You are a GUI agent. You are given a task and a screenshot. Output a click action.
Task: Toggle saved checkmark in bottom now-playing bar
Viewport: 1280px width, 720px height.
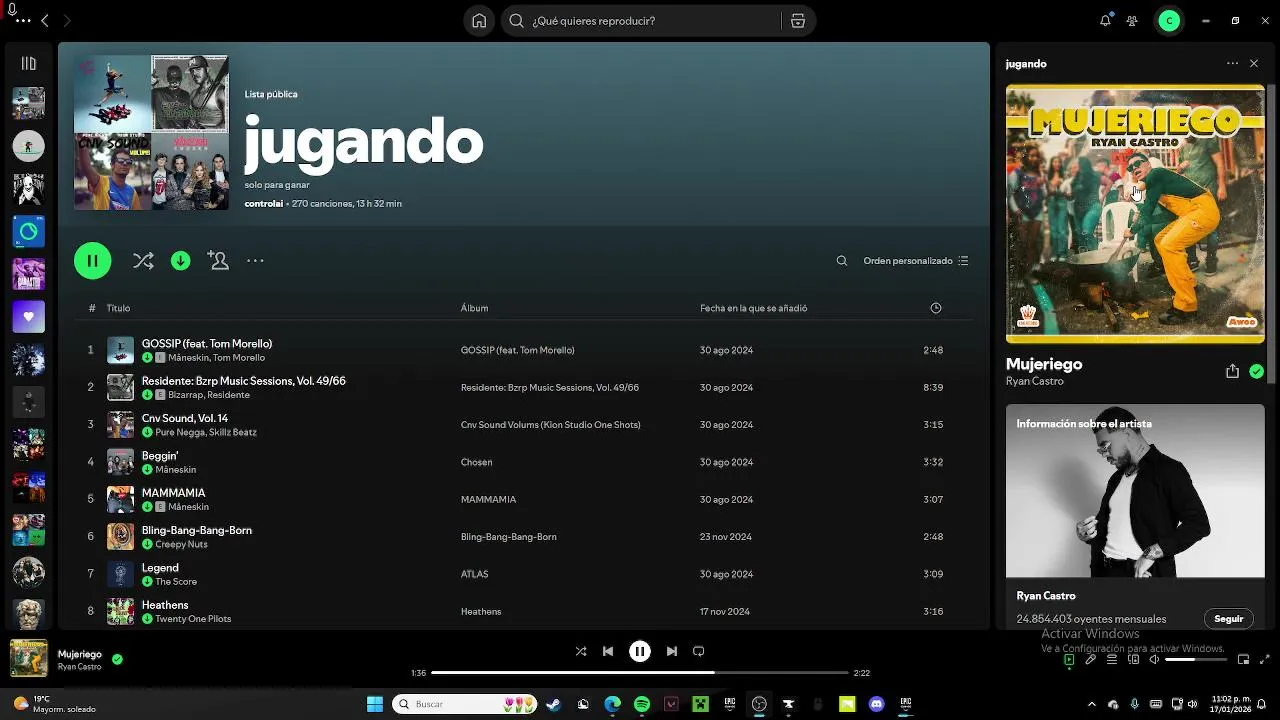(117, 659)
